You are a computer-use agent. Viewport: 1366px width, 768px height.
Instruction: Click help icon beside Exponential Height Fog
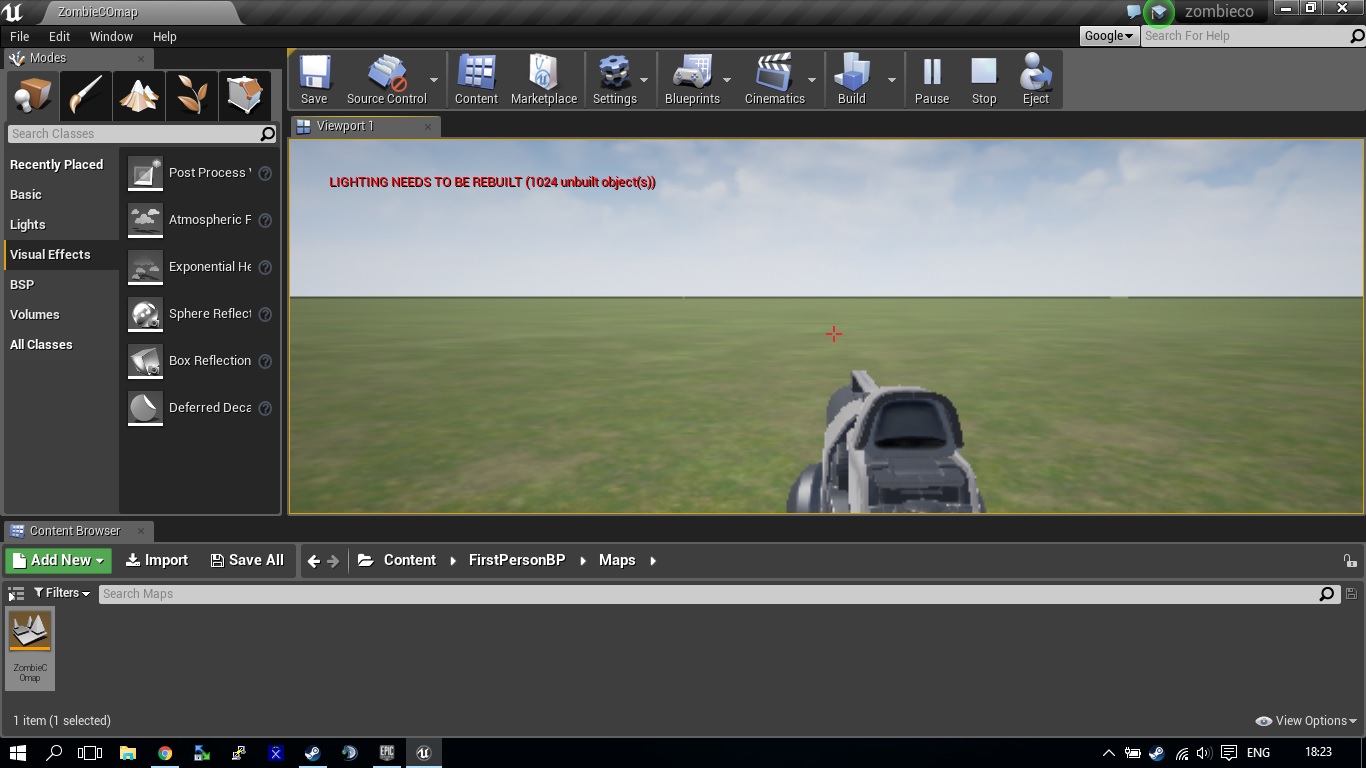point(265,267)
